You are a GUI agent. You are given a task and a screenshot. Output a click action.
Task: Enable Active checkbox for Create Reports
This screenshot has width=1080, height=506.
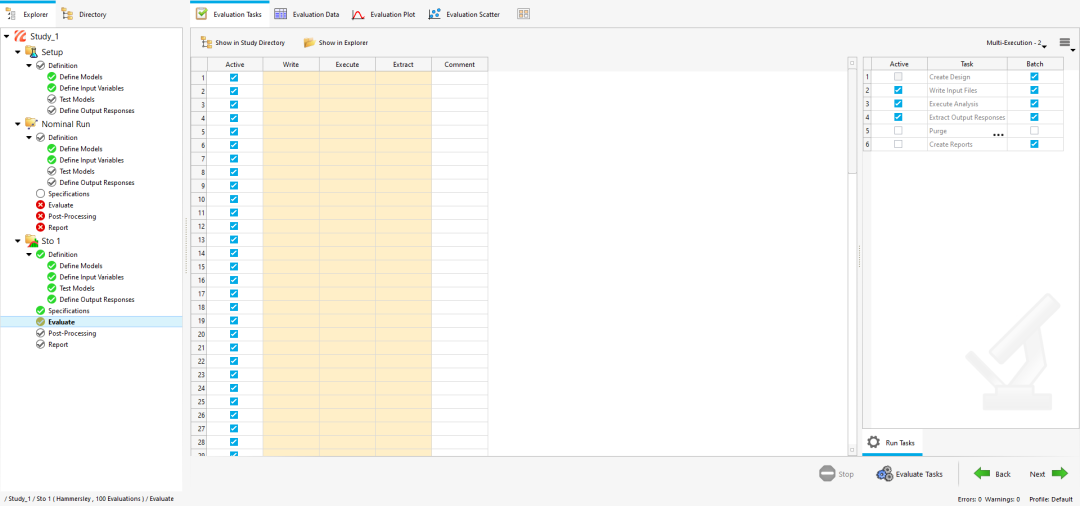coord(898,144)
